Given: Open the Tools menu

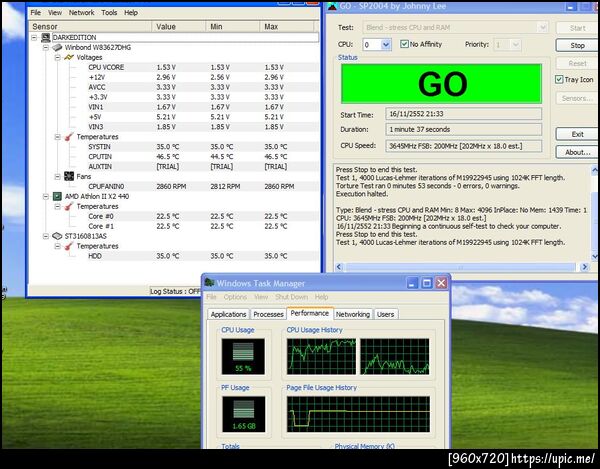Looking at the screenshot, I should coord(109,13).
